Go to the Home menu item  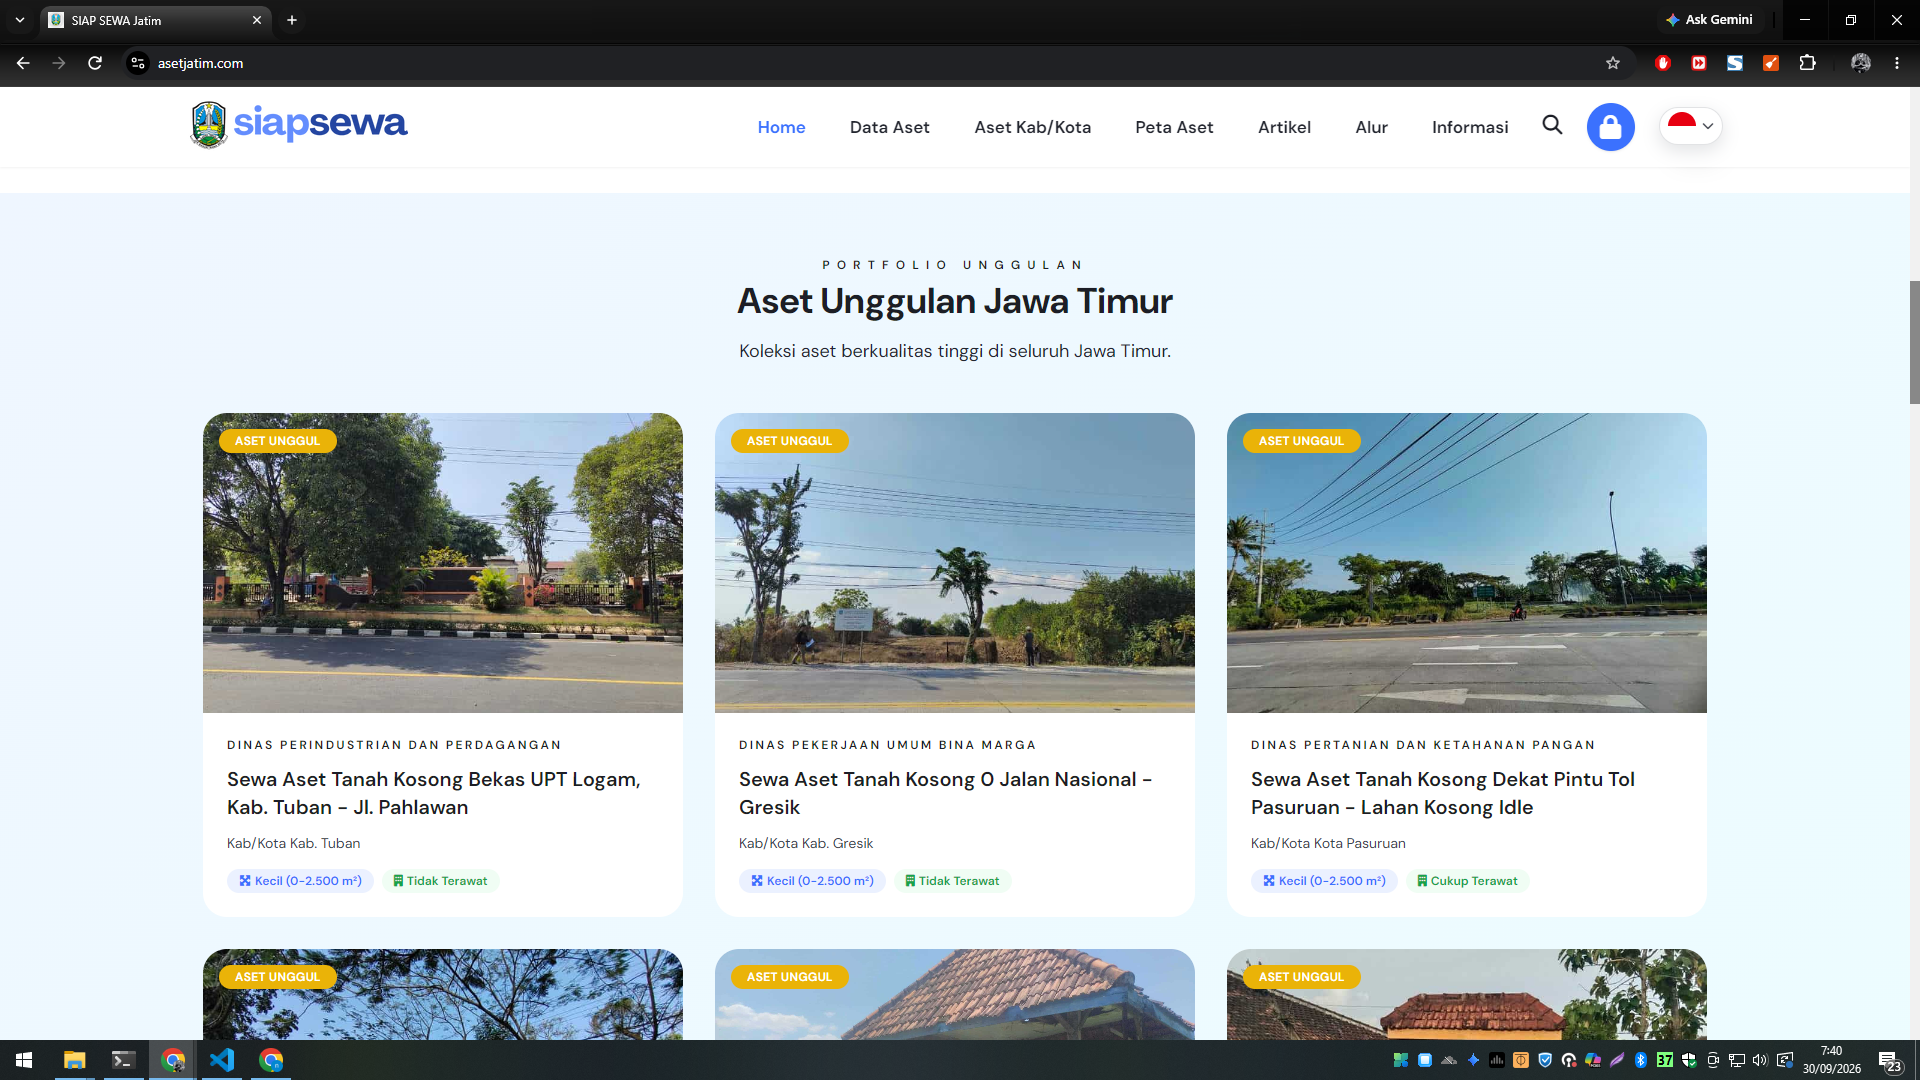[781, 127]
